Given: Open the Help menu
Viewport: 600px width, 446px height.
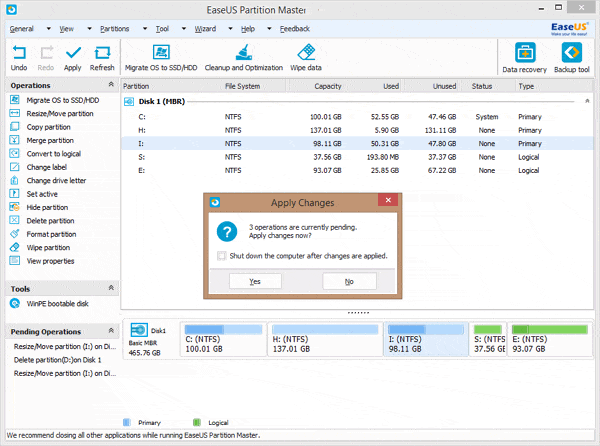Looking at the screenshot, I should click(x=248, y=29).
